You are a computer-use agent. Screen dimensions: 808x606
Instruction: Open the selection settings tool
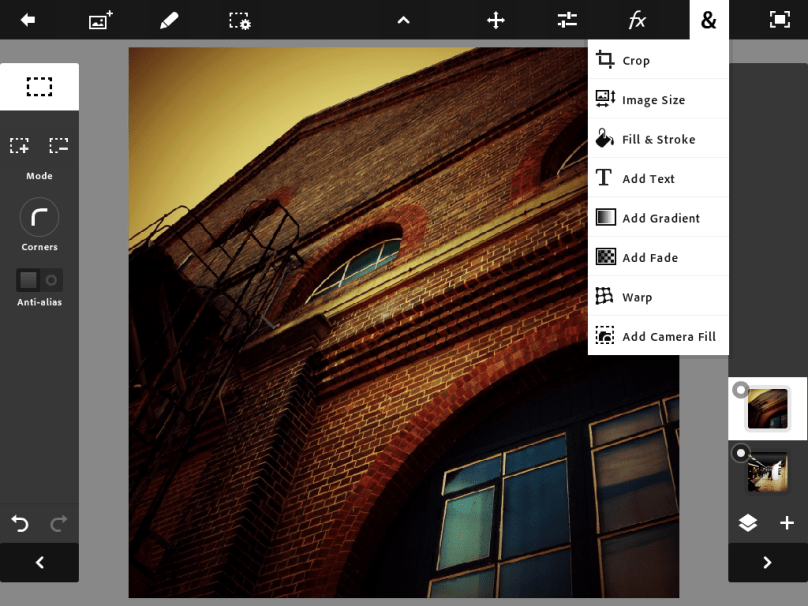coord(239,20)
